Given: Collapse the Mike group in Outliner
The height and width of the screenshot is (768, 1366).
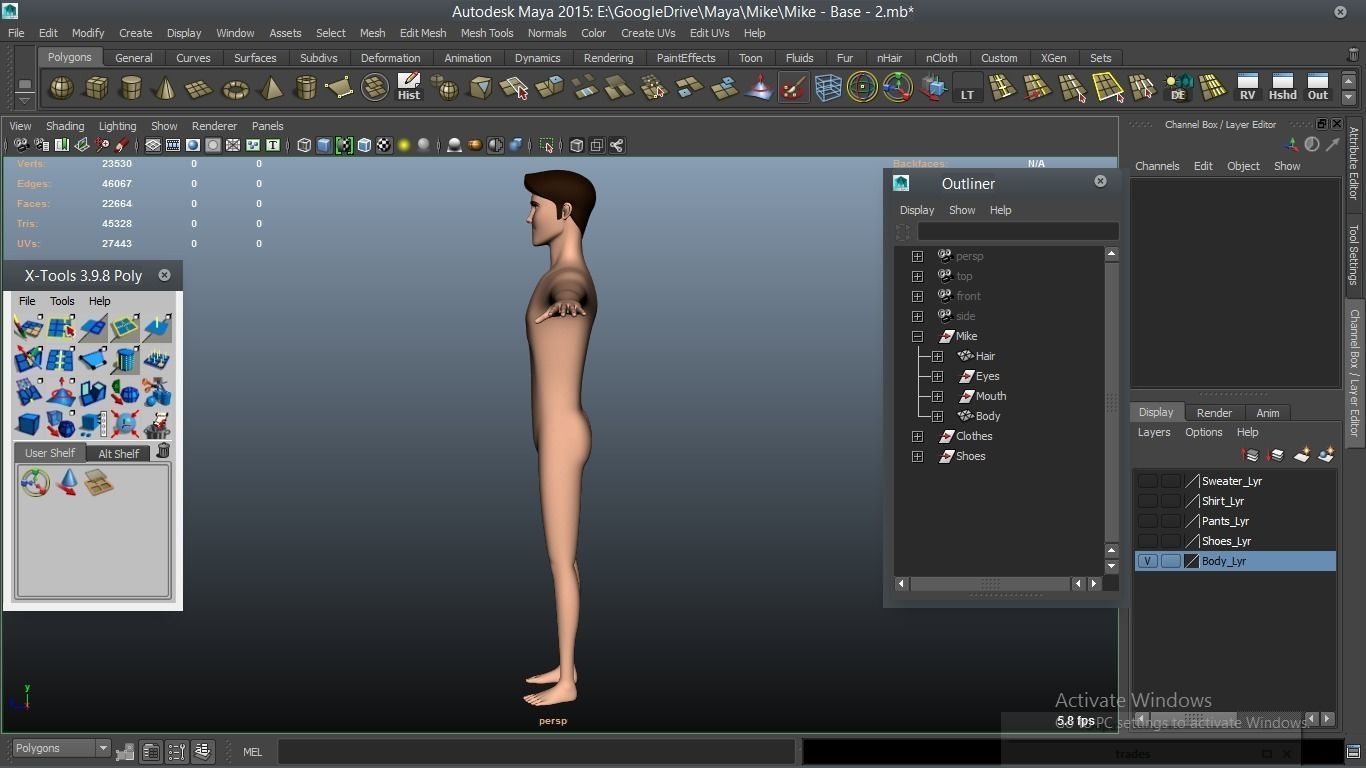Looking at the screenshot, I should click(x=917, y=336).
